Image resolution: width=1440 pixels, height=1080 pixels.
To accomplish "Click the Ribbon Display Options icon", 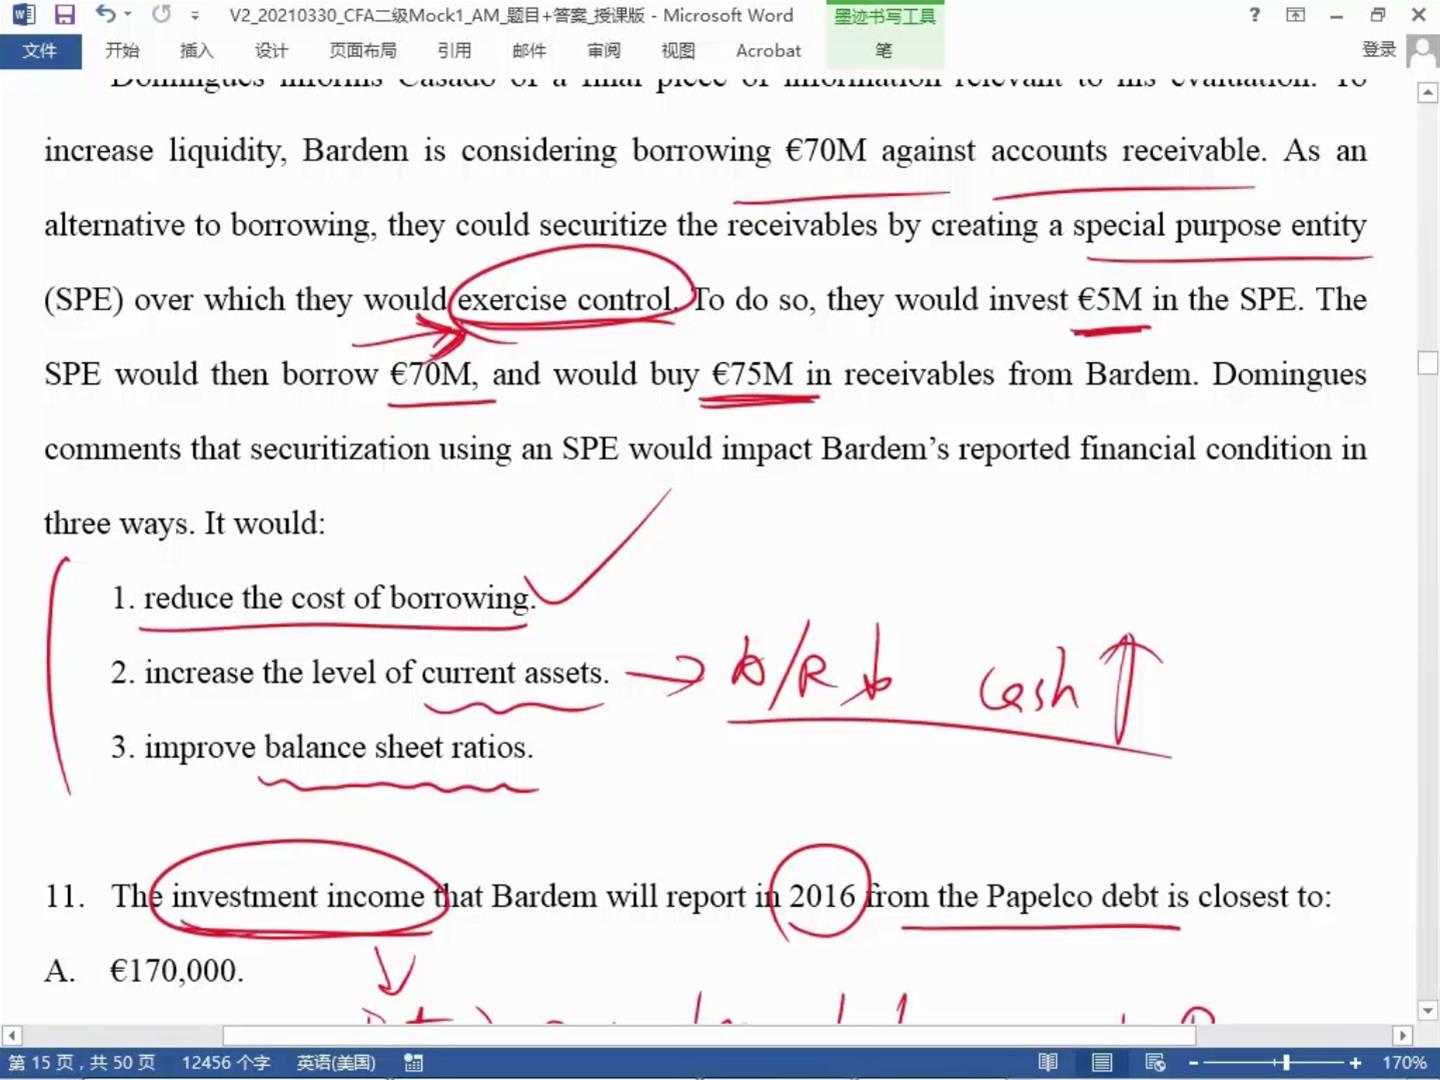I will click(1295, 15).
